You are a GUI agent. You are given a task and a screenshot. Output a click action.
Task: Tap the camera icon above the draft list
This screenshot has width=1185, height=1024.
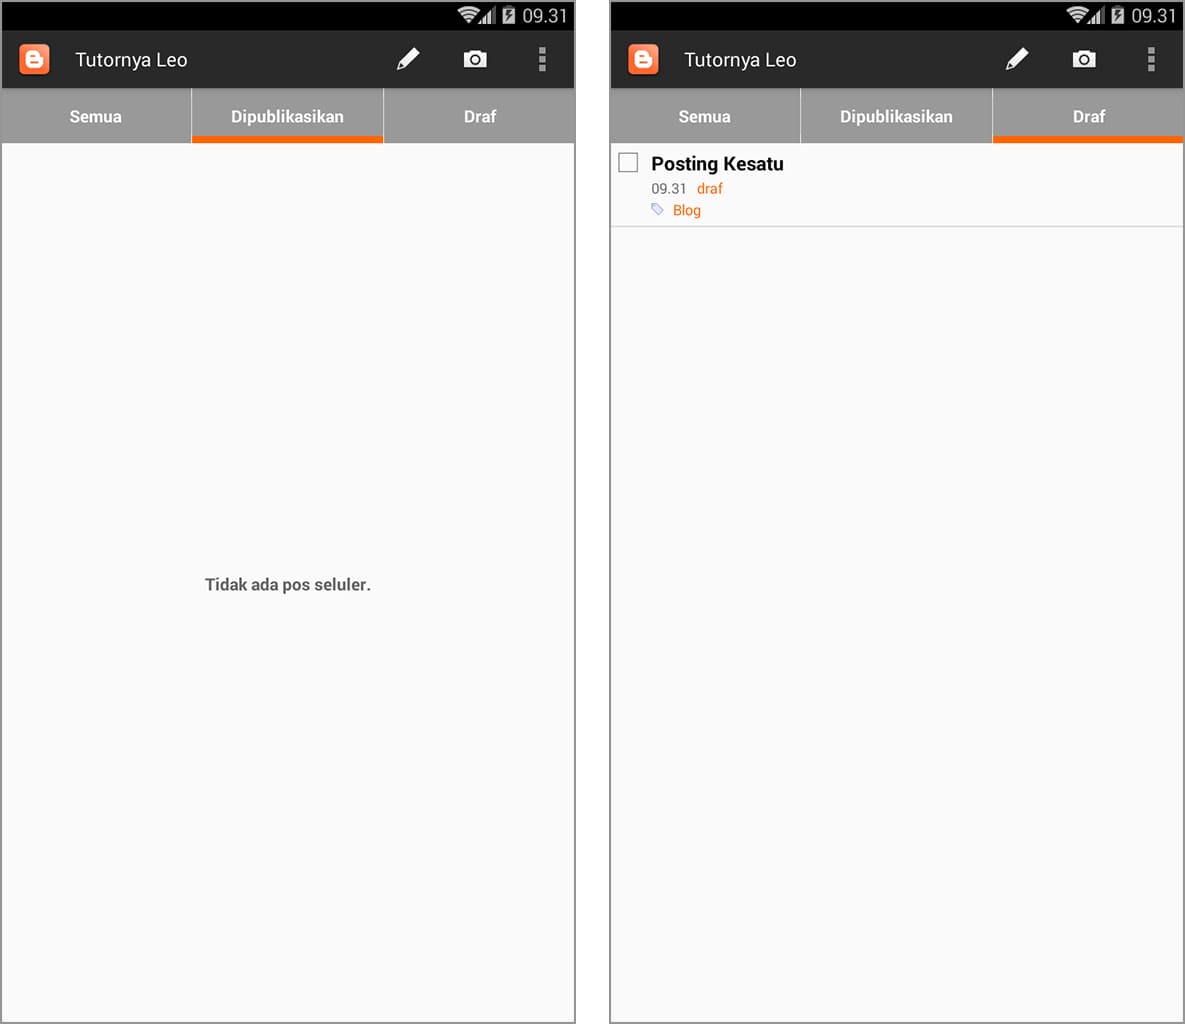pyautogui.click(x=1084, y=60)
